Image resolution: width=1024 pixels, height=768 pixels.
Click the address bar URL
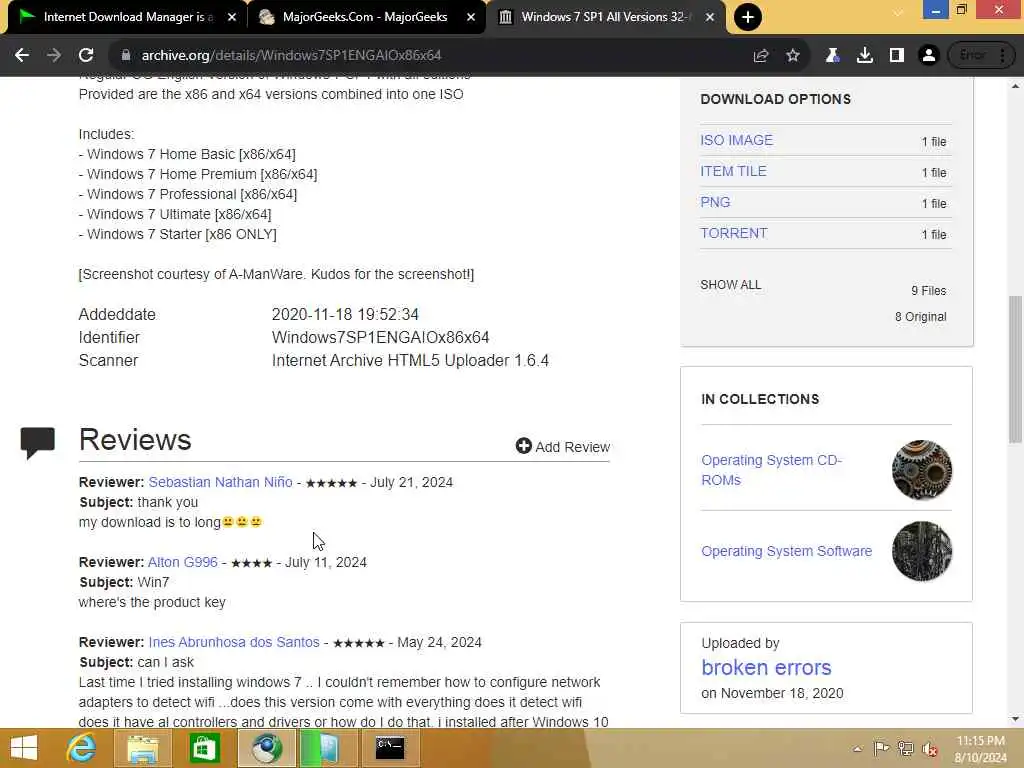[x=291, y=56]
